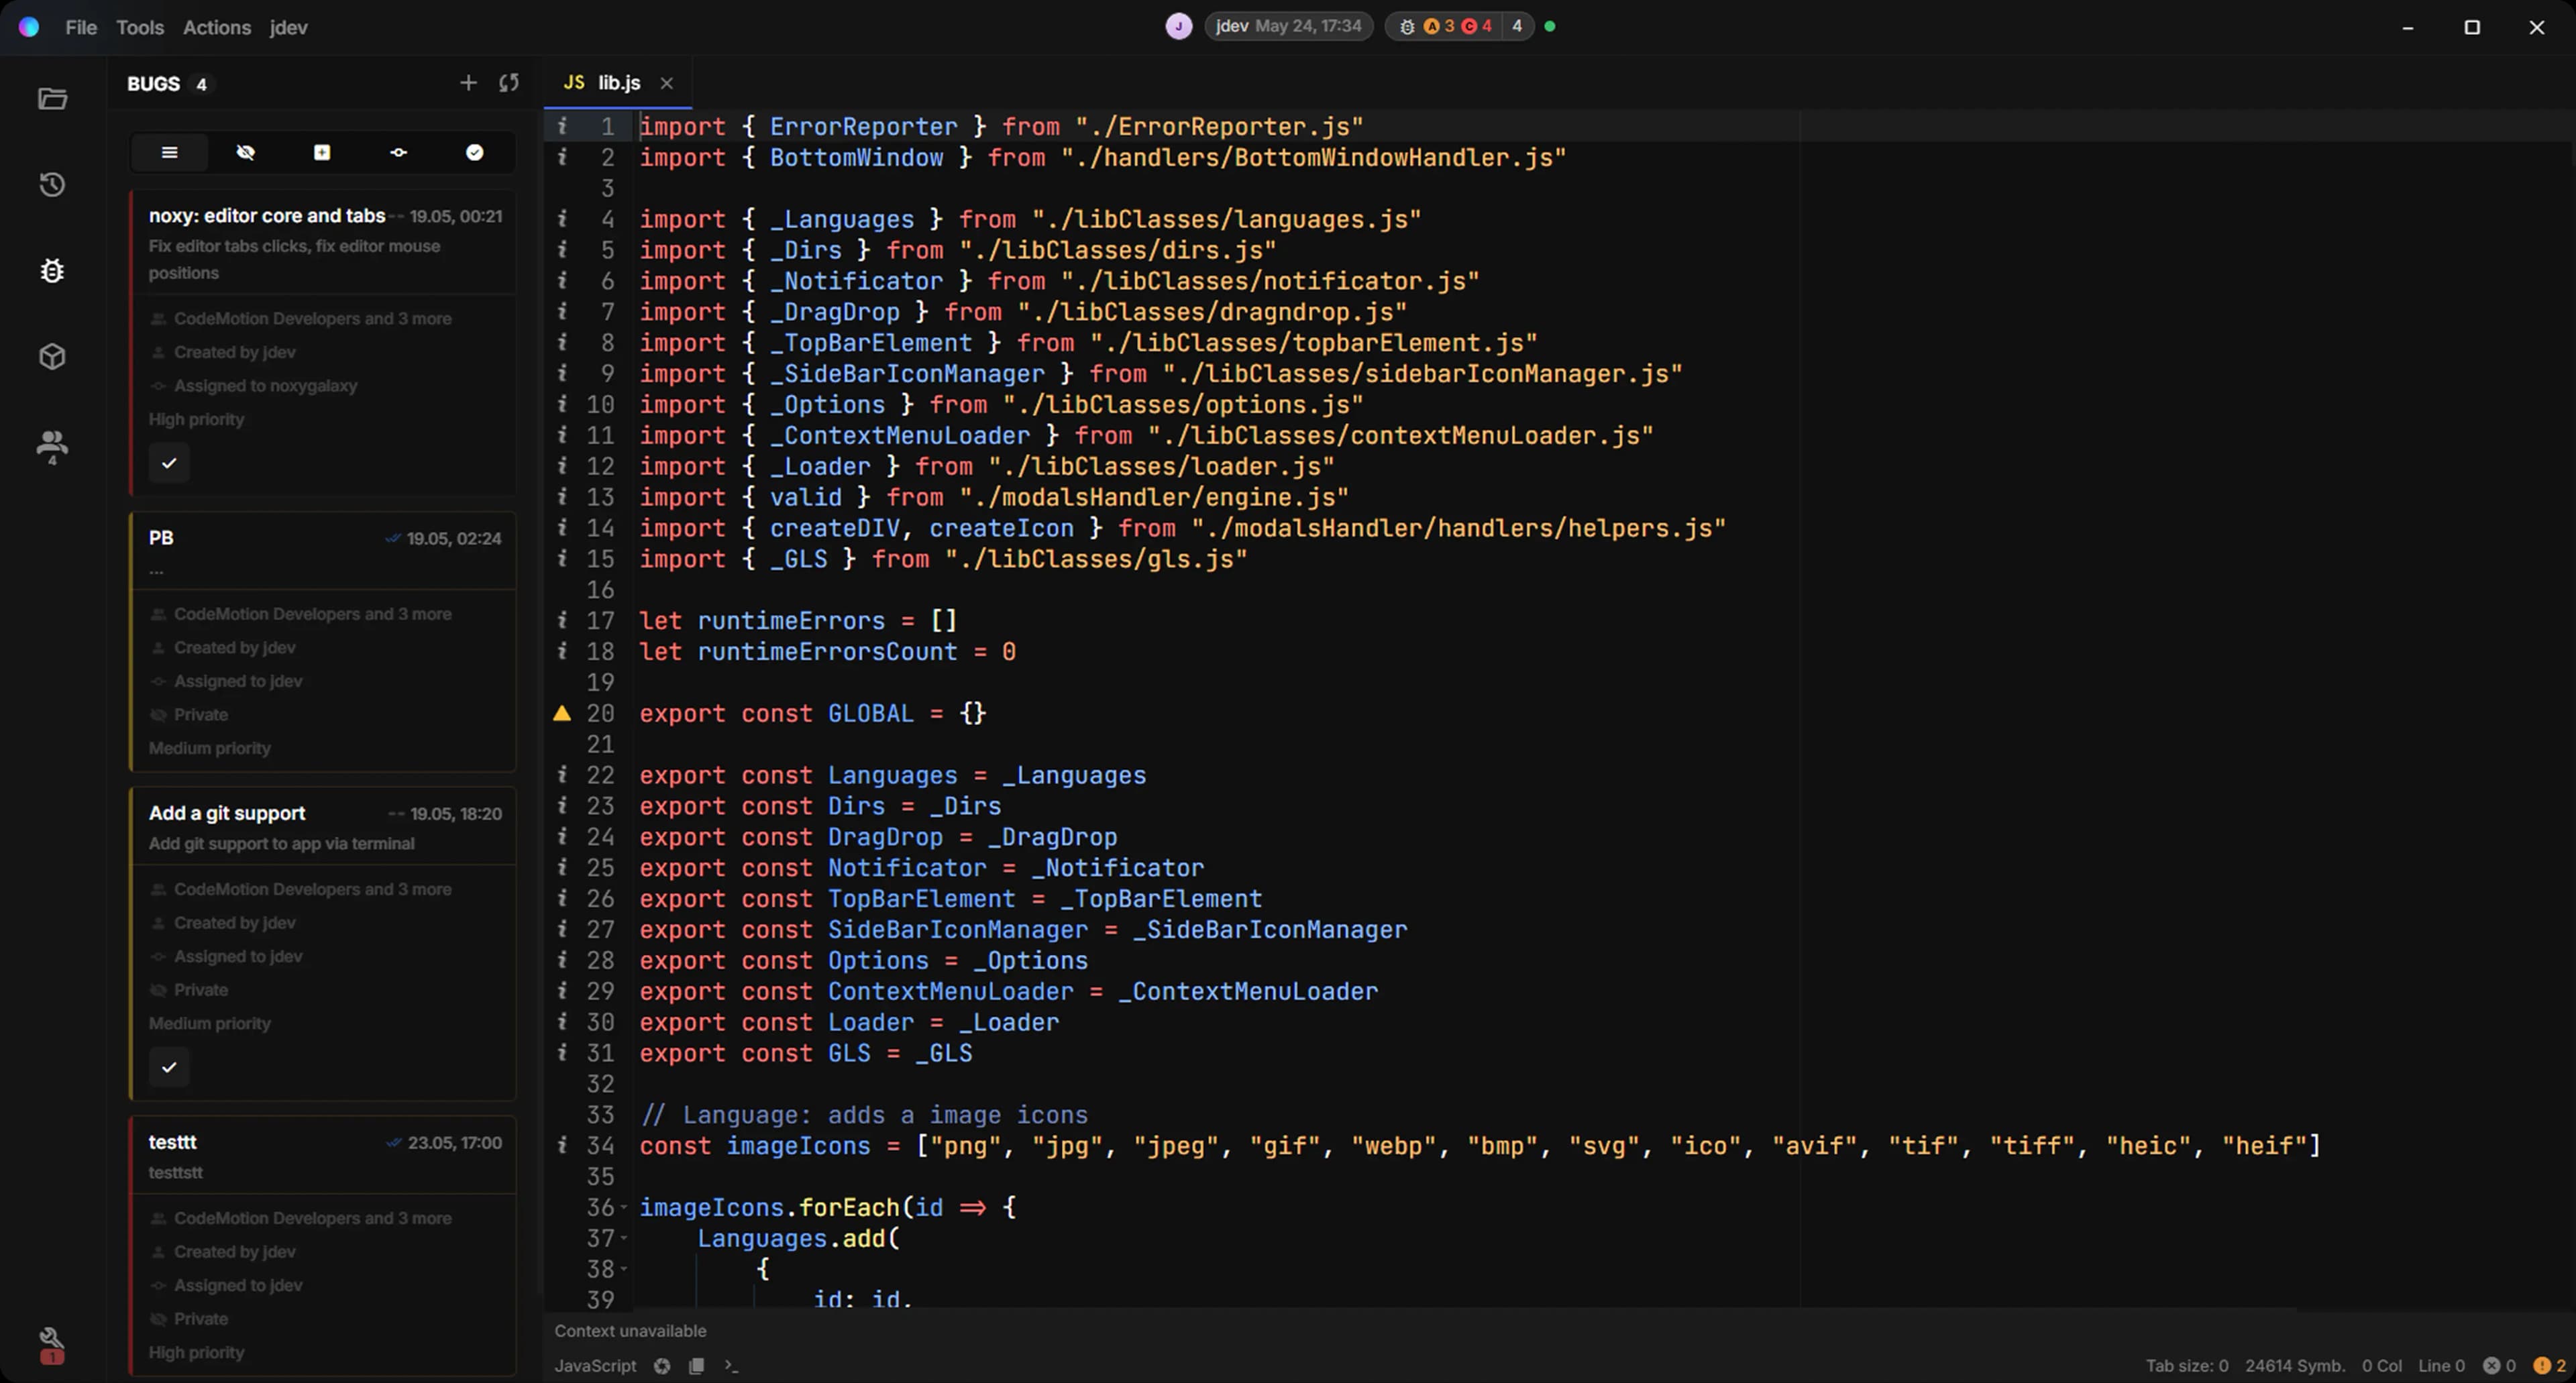Viewport: 2576px width, 1383px height.
Task: Click Tab size: 0 in status bar
Action: [x=2187, y=1365]
